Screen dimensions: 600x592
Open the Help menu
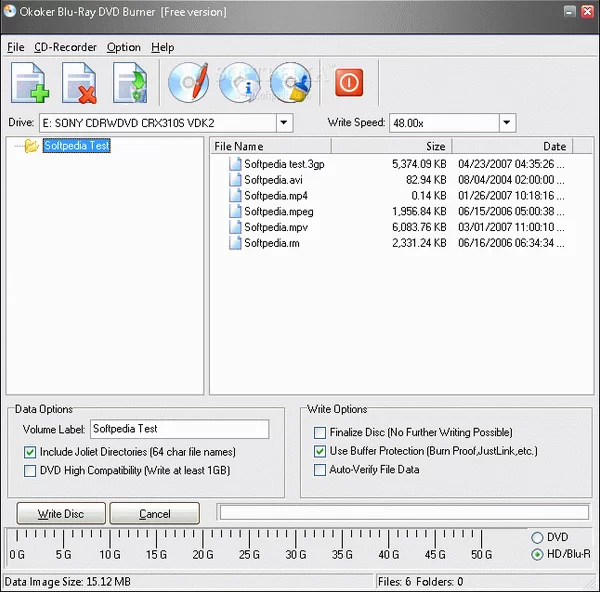163,47
